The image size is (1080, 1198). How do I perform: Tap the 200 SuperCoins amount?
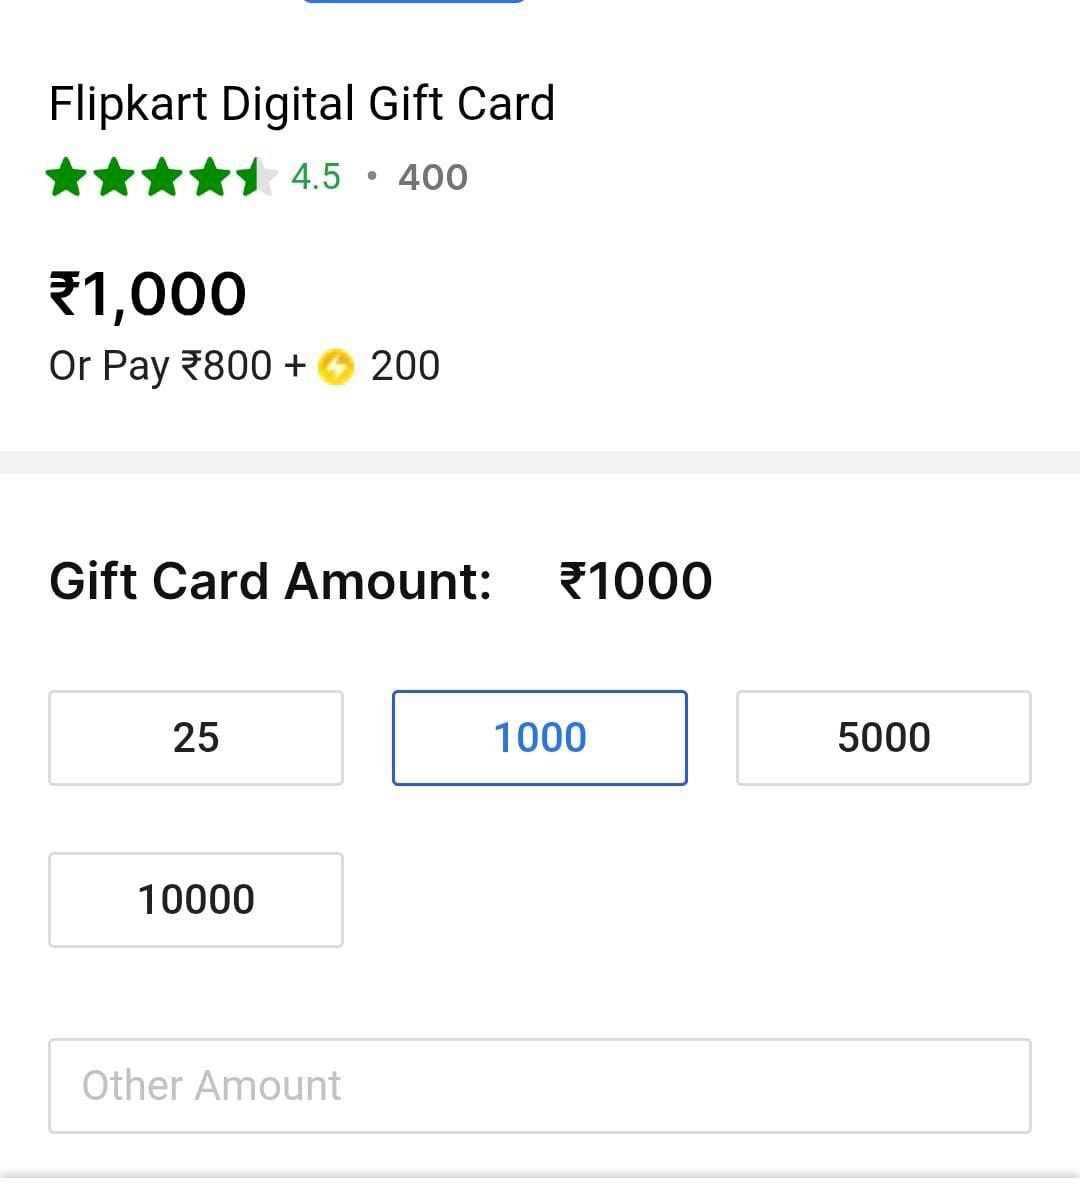(x=405, y=366)
